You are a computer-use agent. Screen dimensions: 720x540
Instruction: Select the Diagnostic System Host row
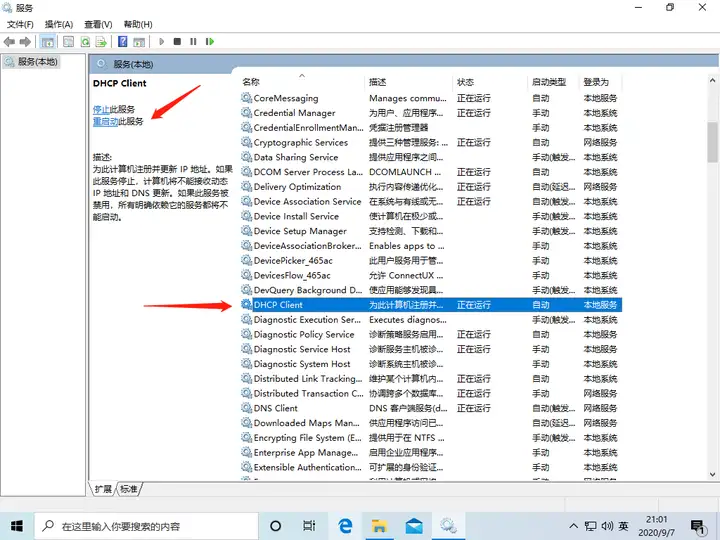pyautogui.click(x=431, y=364)
